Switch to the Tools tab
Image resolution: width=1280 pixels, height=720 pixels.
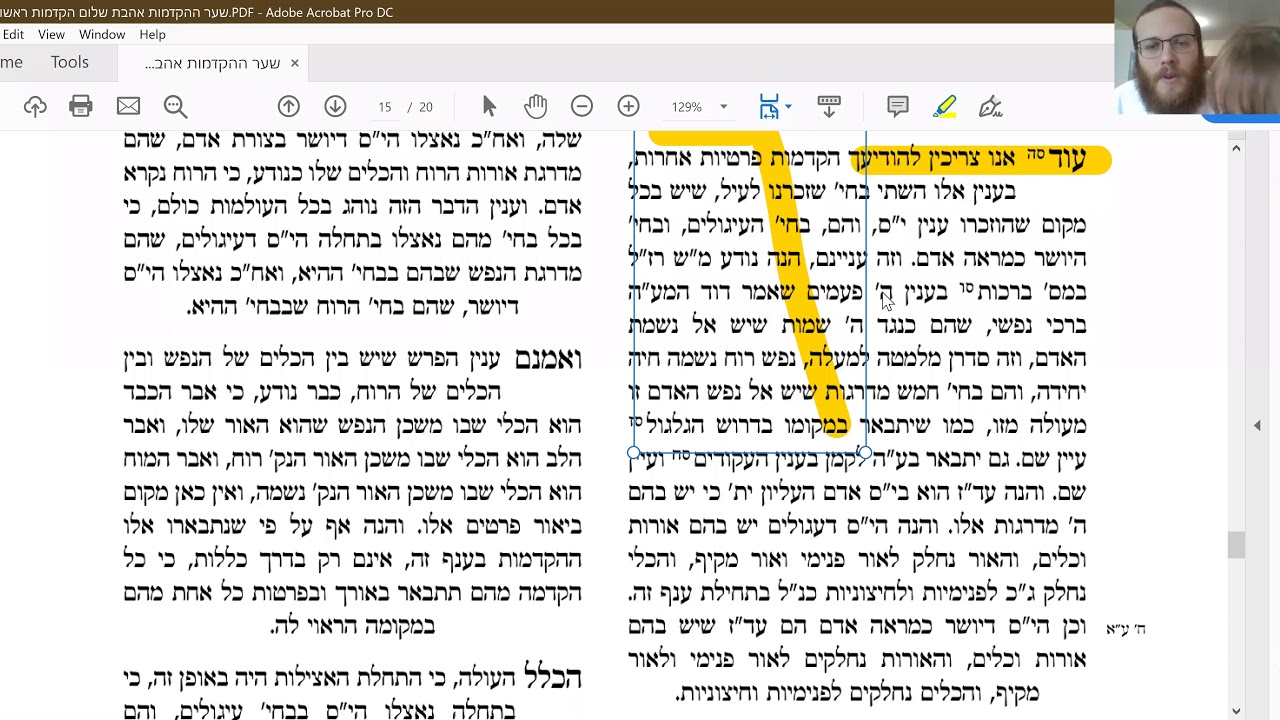(70, 62)
